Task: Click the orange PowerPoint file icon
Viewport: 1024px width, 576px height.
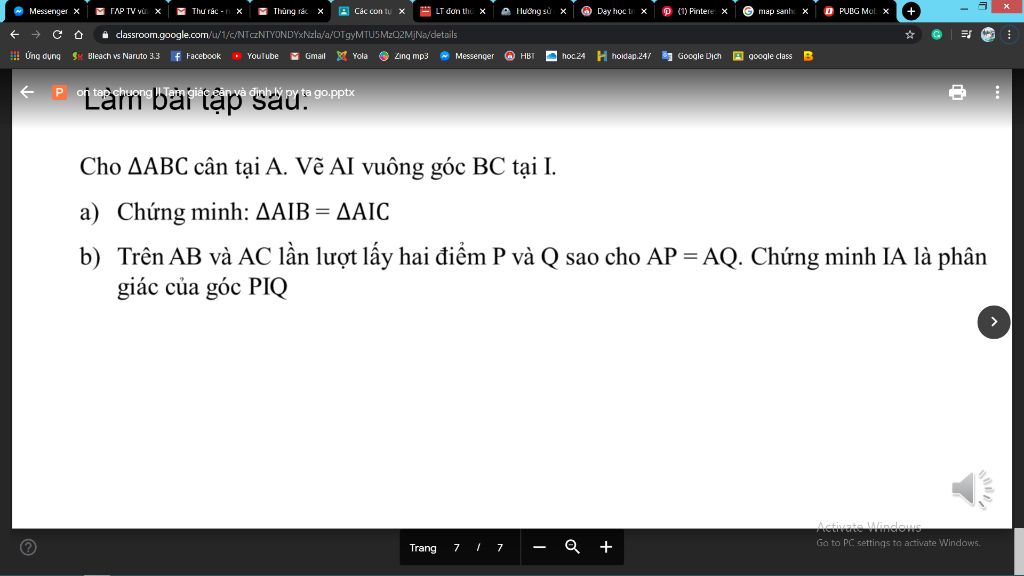Action: (59, 92)
